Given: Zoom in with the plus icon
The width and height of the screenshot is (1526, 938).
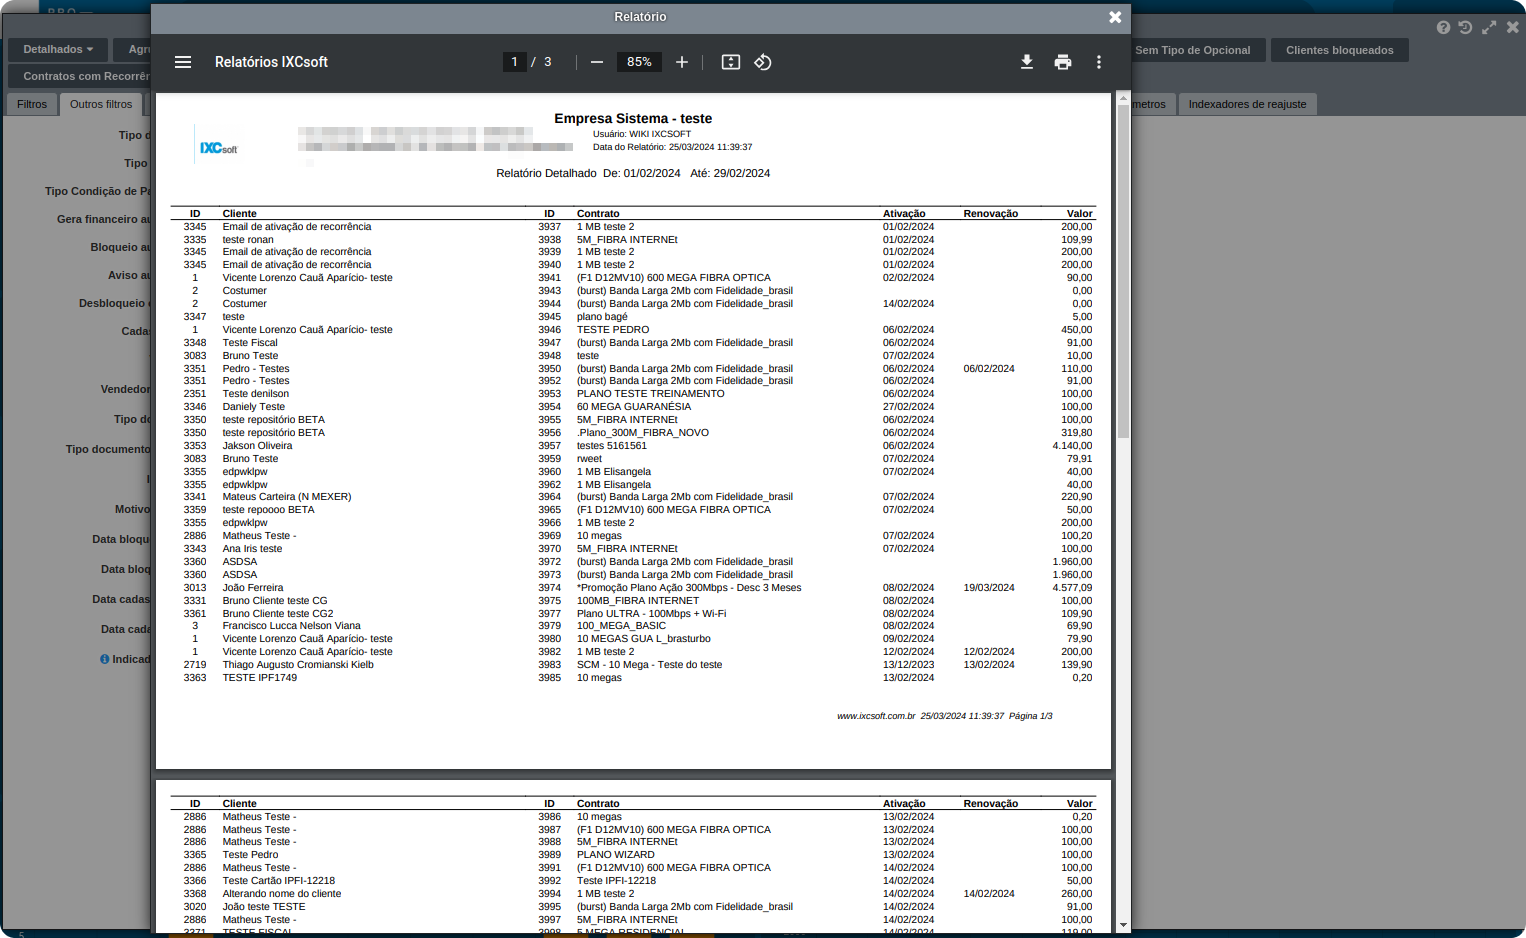Looking at the screenshot, I should pyautogui.click(x=682, y=62).
